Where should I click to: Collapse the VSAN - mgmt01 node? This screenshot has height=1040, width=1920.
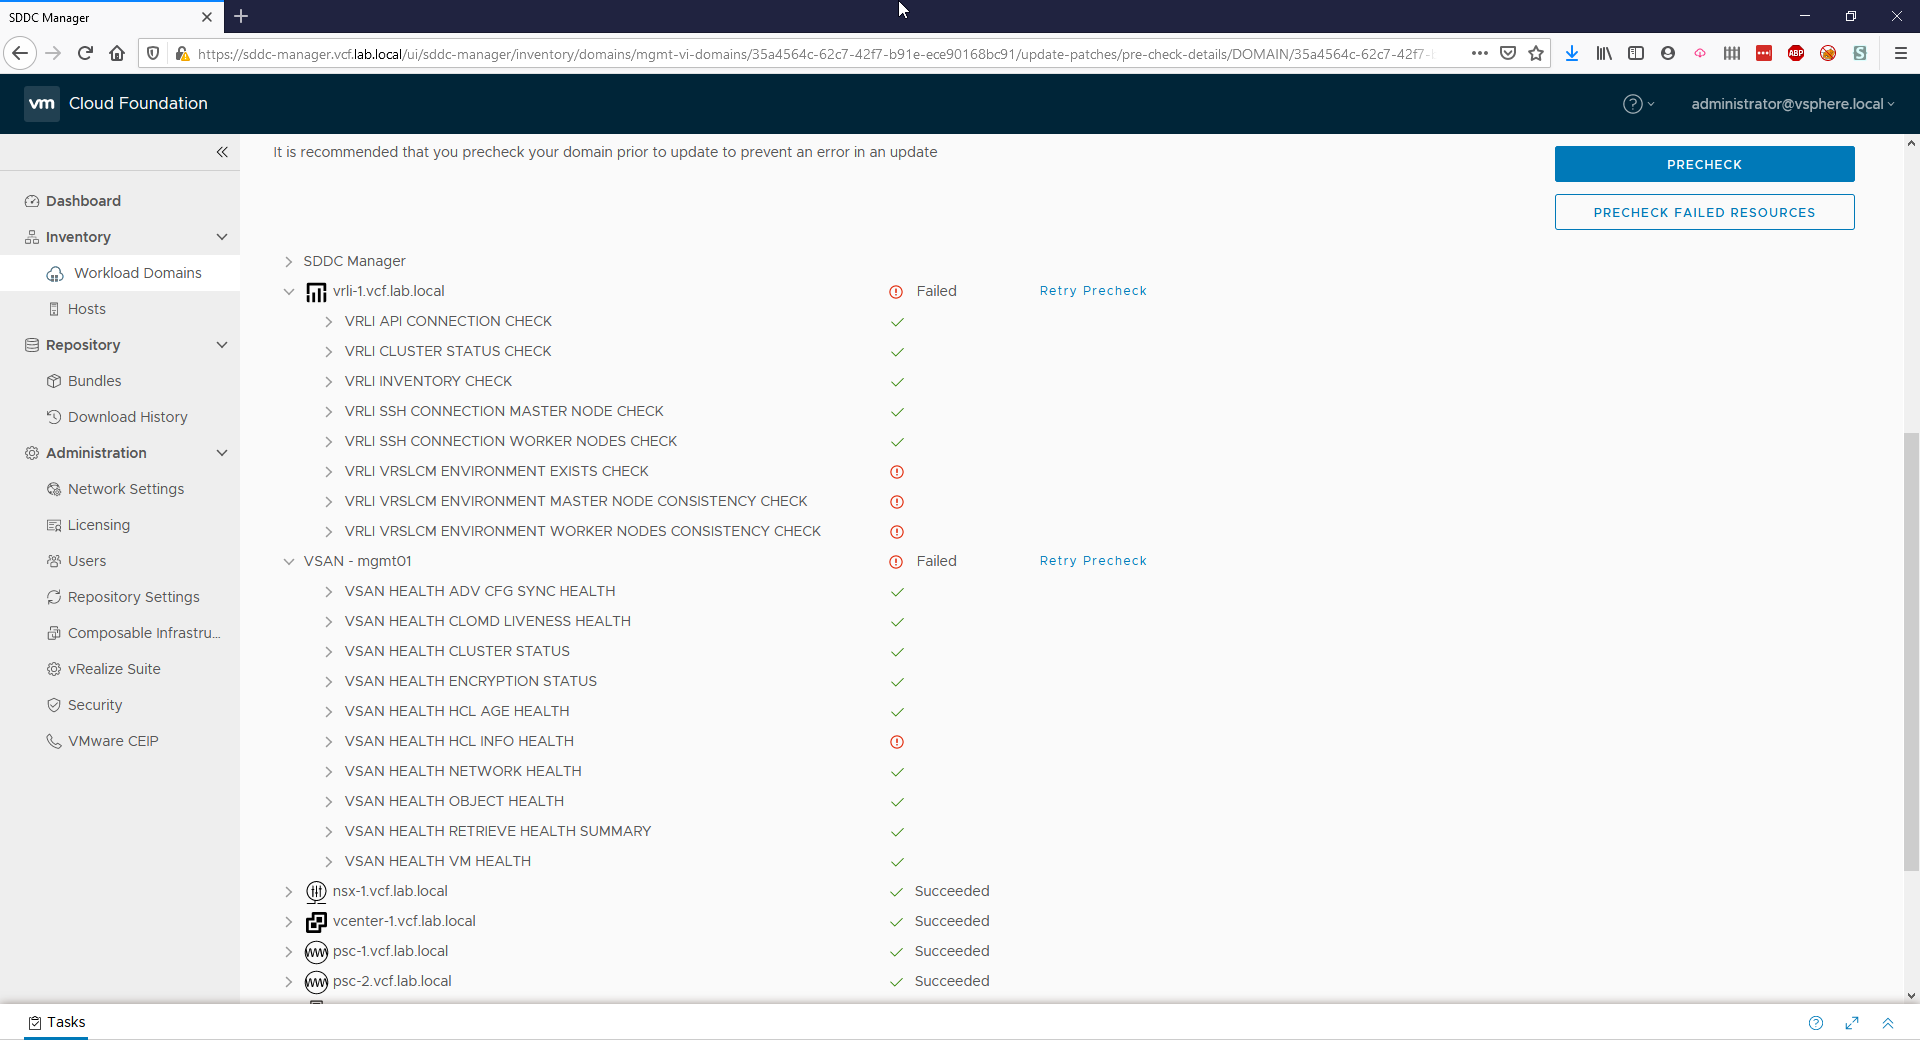[x=288, y=561]
